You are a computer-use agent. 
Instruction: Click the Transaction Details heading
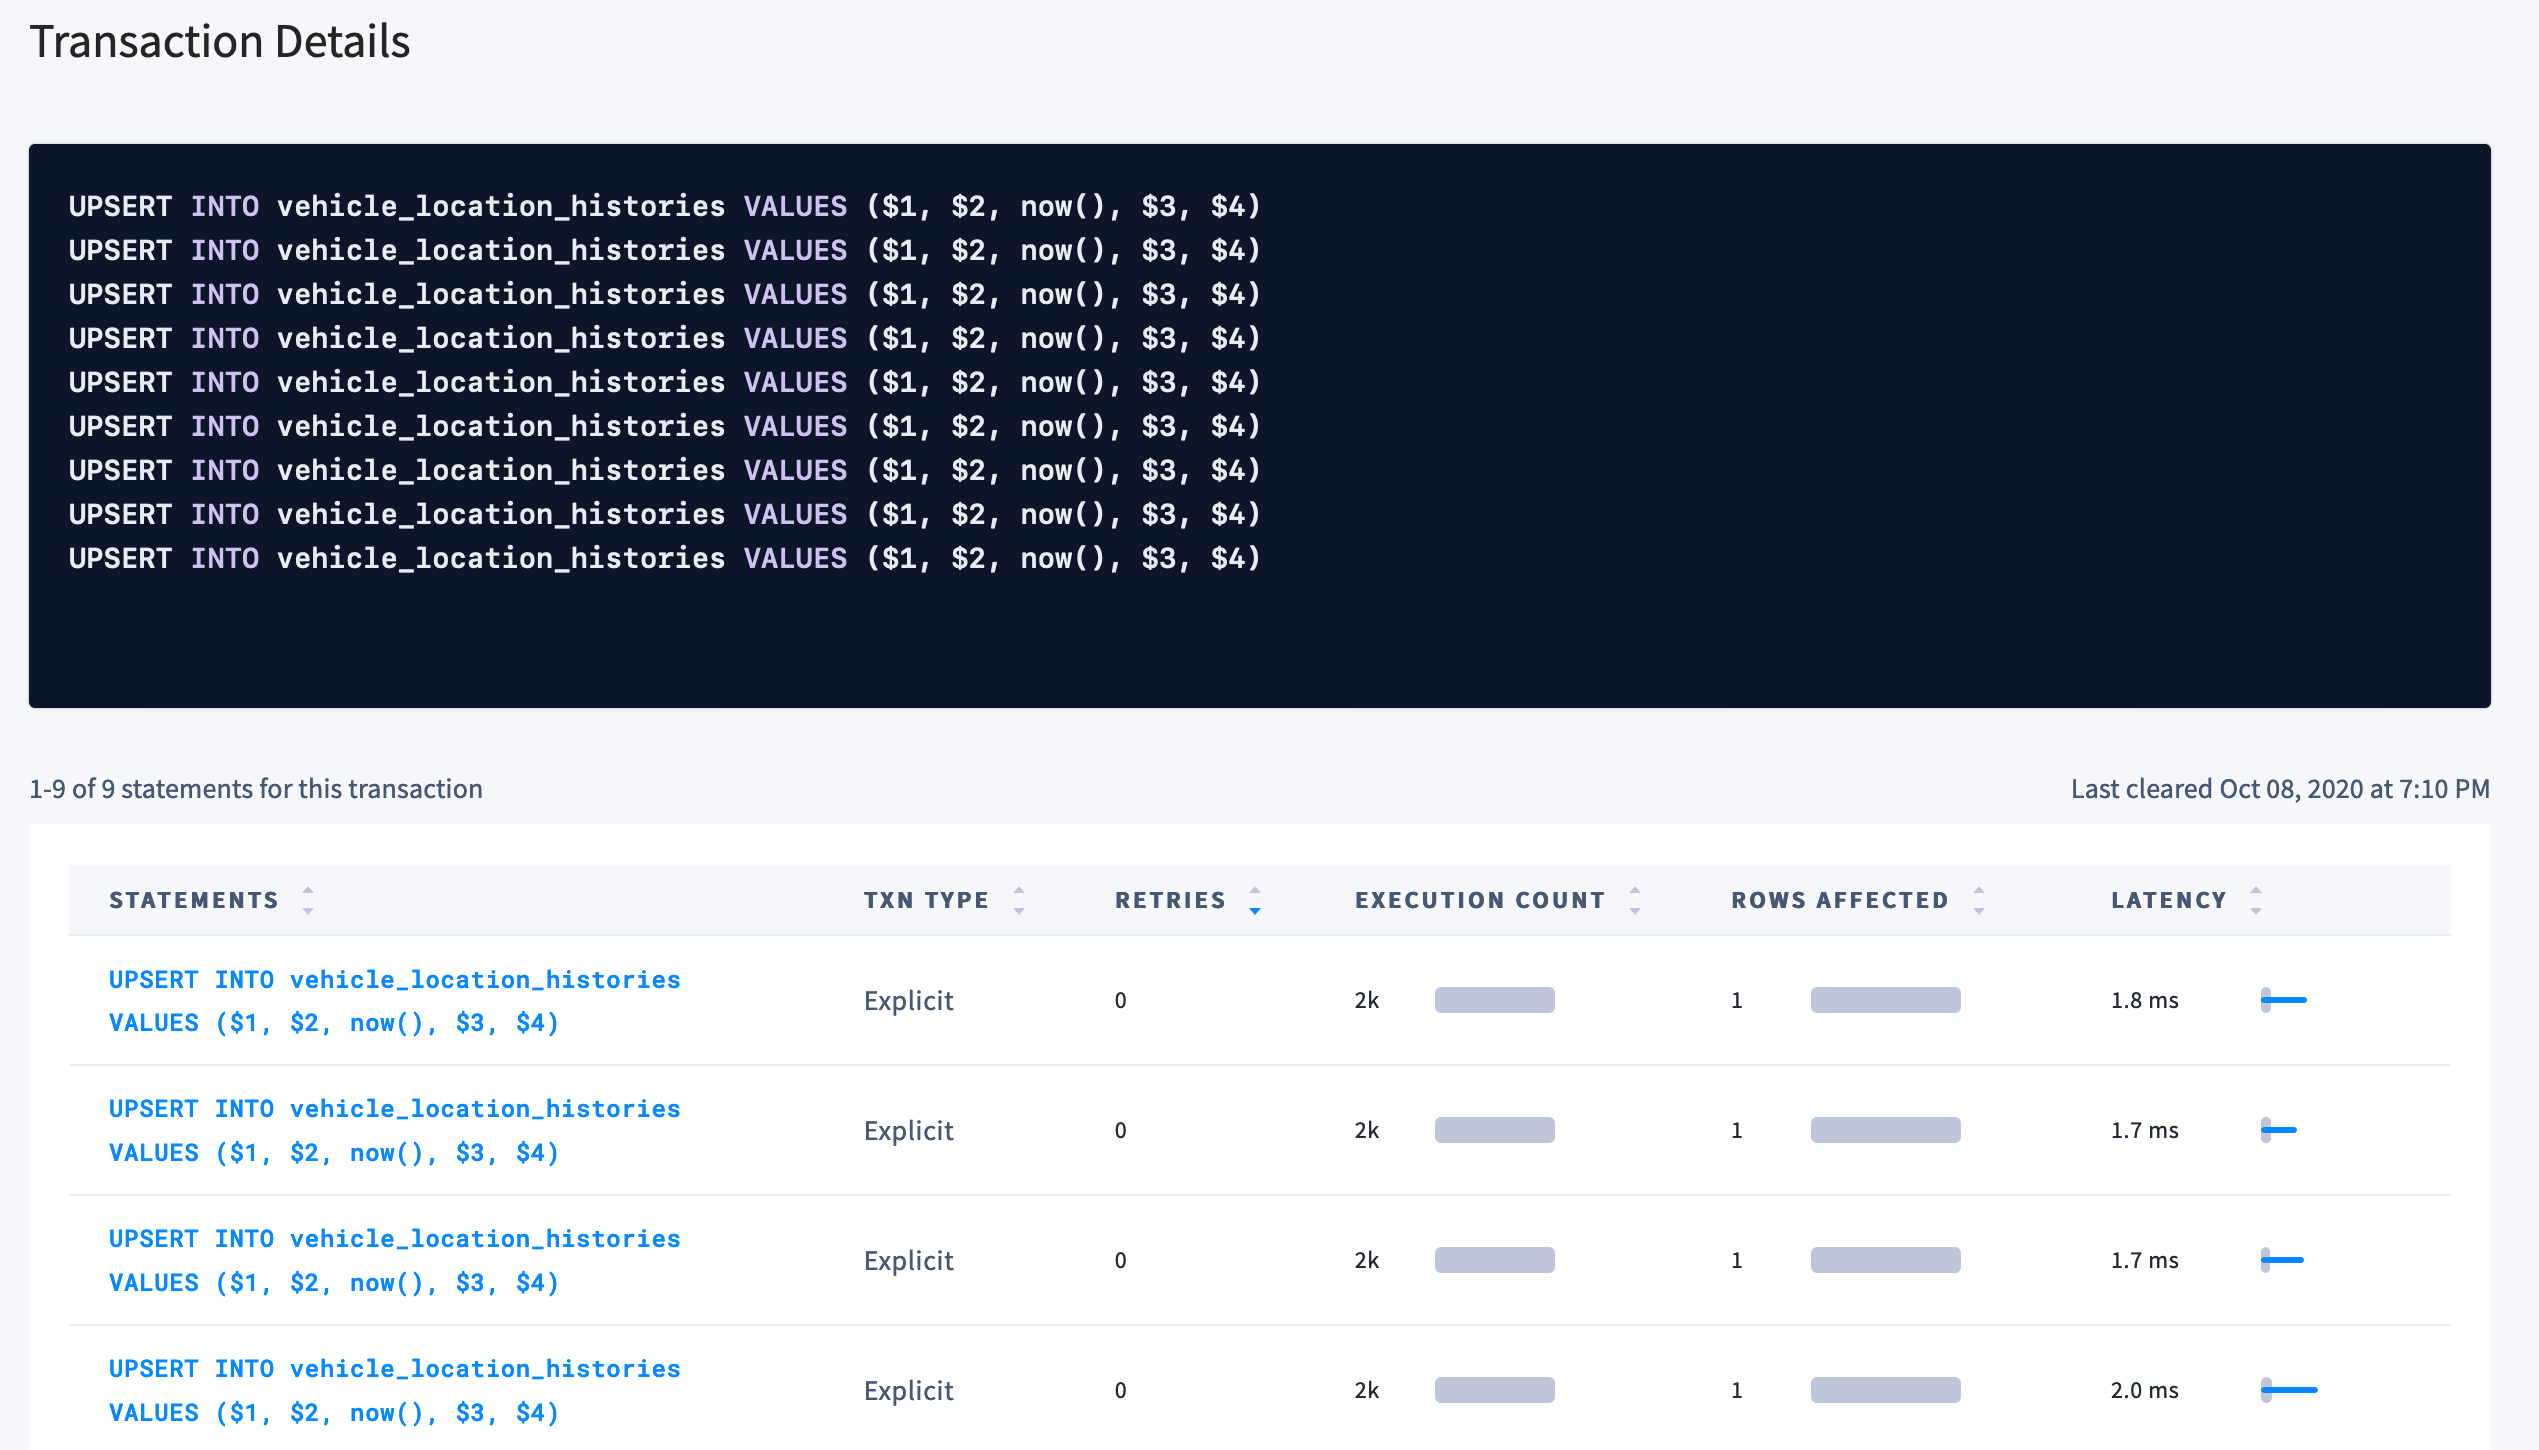[x=221, y=41]
